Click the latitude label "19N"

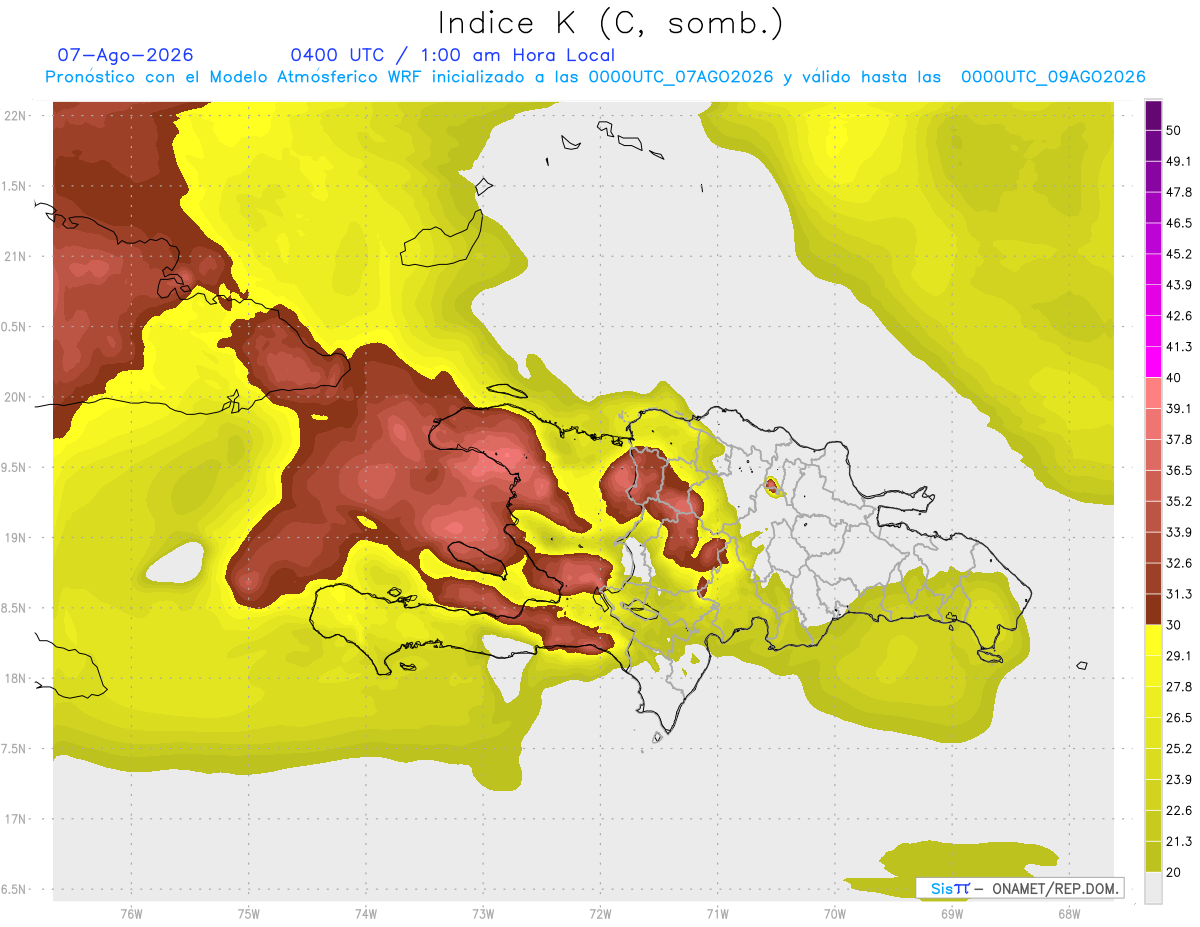pyautogui.click(x=16, y=538)
